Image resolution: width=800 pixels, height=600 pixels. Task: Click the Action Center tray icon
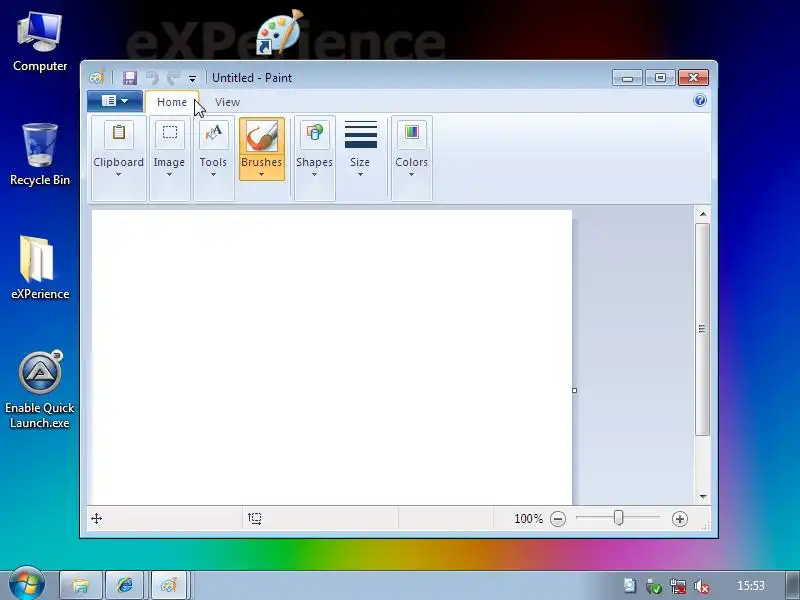click(630, 586)
